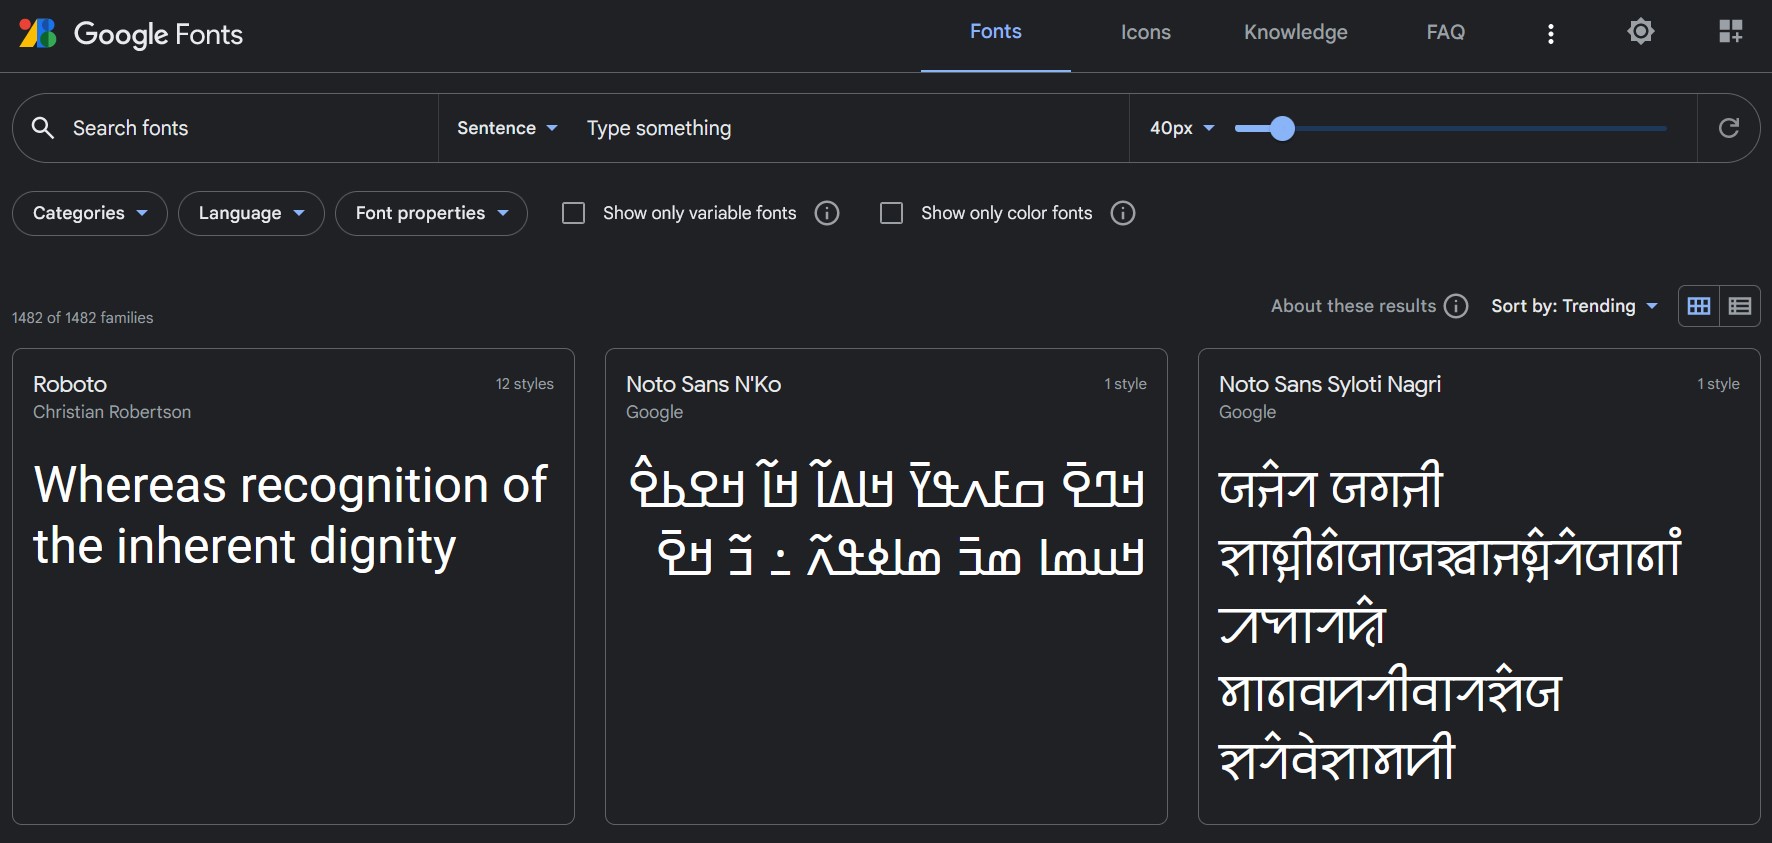The image size is (1772, 843).
Task: Click the search magnifier icon
Action: tap(43, 128)
